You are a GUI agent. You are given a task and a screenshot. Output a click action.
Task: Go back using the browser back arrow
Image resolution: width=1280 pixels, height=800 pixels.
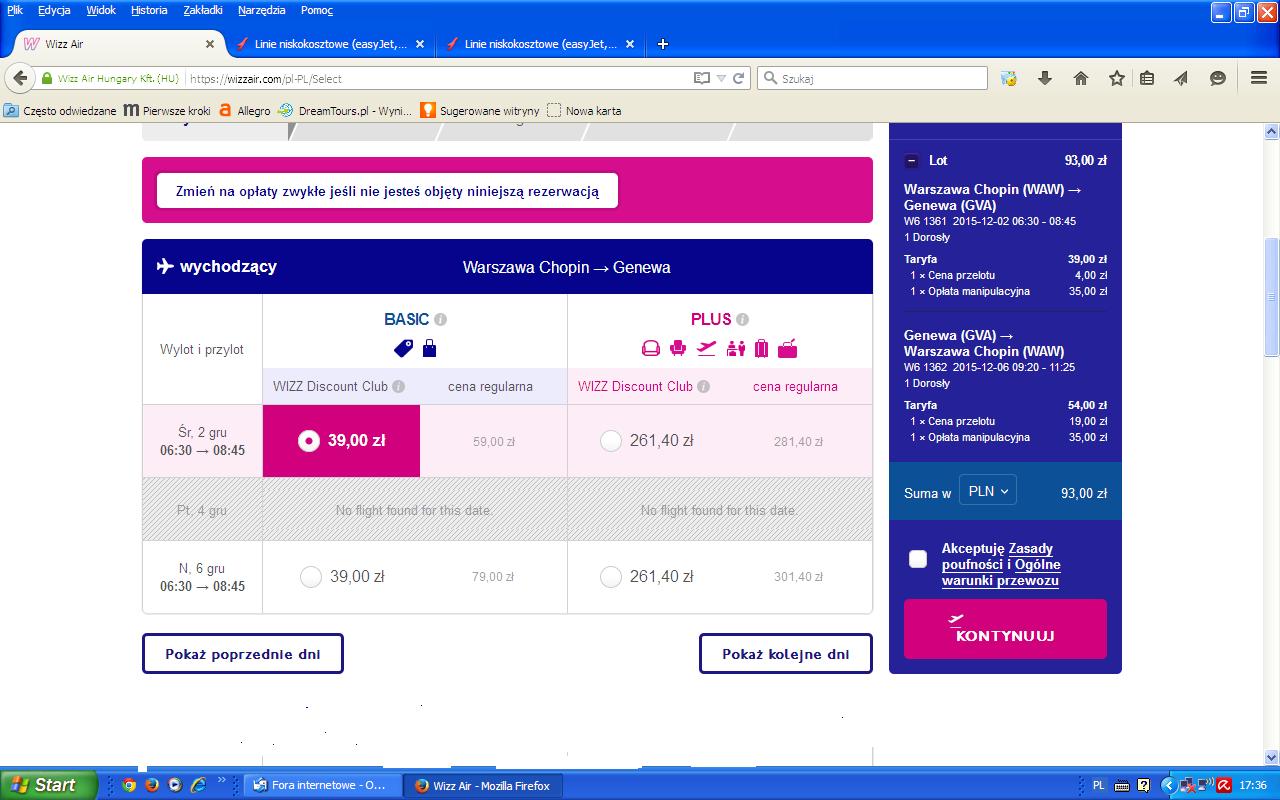pyautogui.click(x=20, y=78)
